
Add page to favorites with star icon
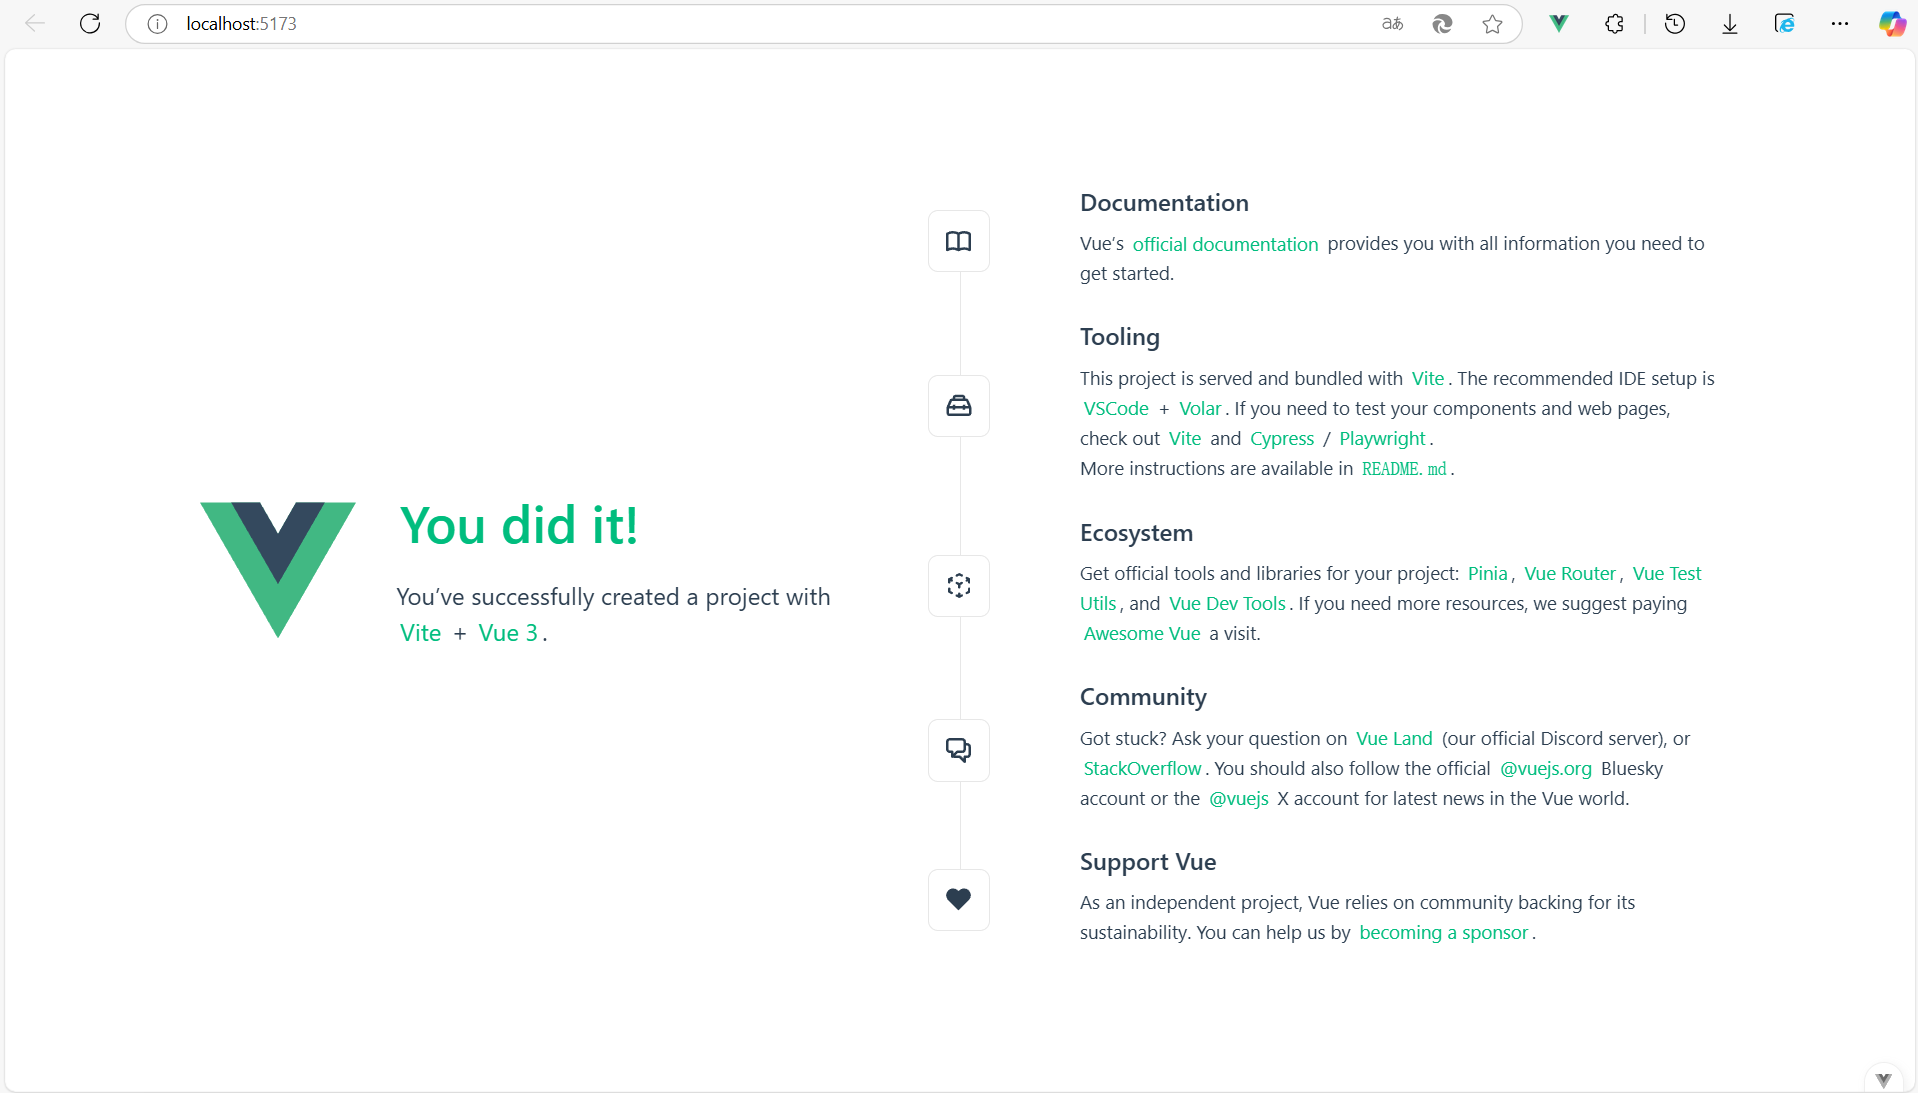(x=1492, y=24)
